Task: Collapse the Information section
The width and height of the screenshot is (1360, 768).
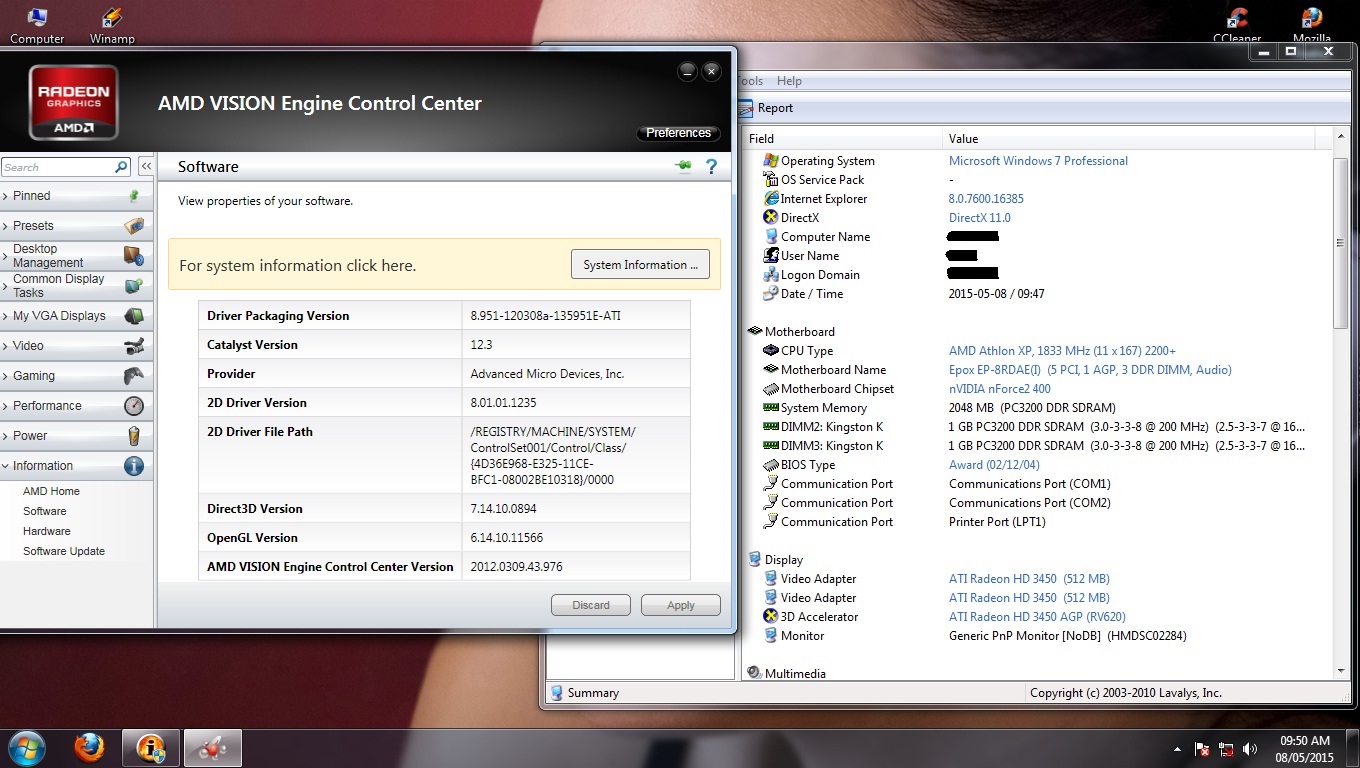Action: pos(76,466)
